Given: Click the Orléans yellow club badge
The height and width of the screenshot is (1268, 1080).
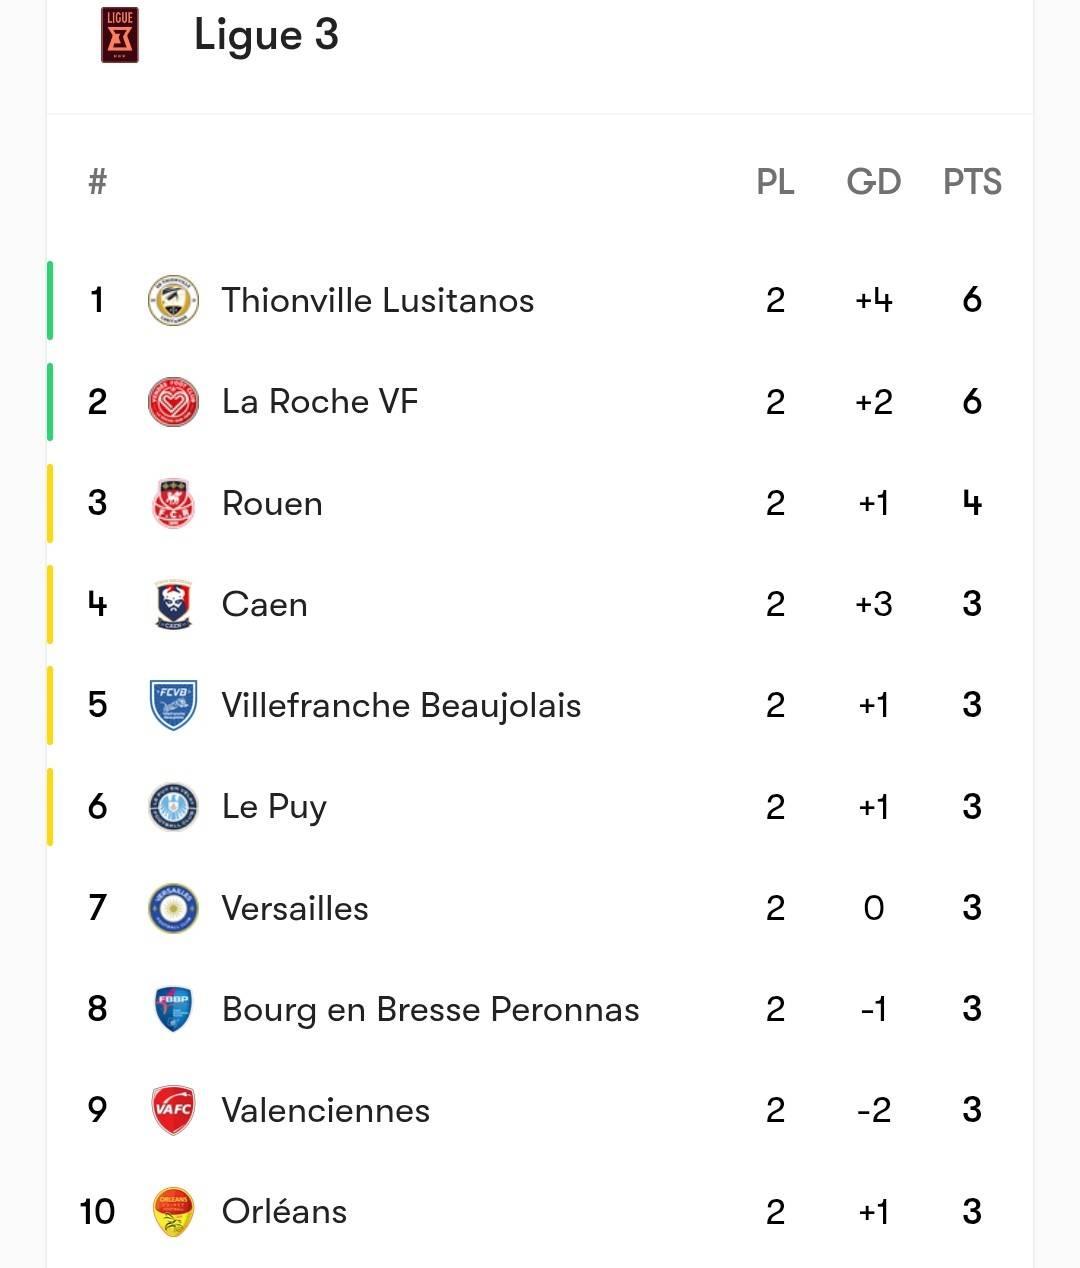Looking at the screenshot, I should (173, 1211).
